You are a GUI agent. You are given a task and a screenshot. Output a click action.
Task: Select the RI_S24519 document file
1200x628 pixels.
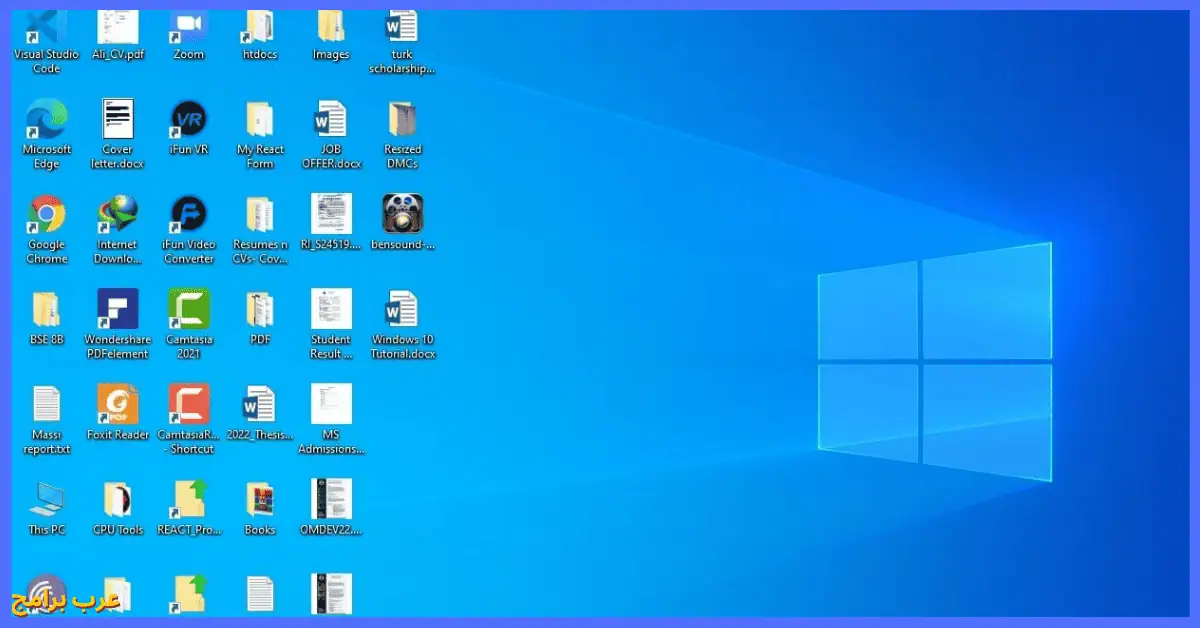[331, 222]
